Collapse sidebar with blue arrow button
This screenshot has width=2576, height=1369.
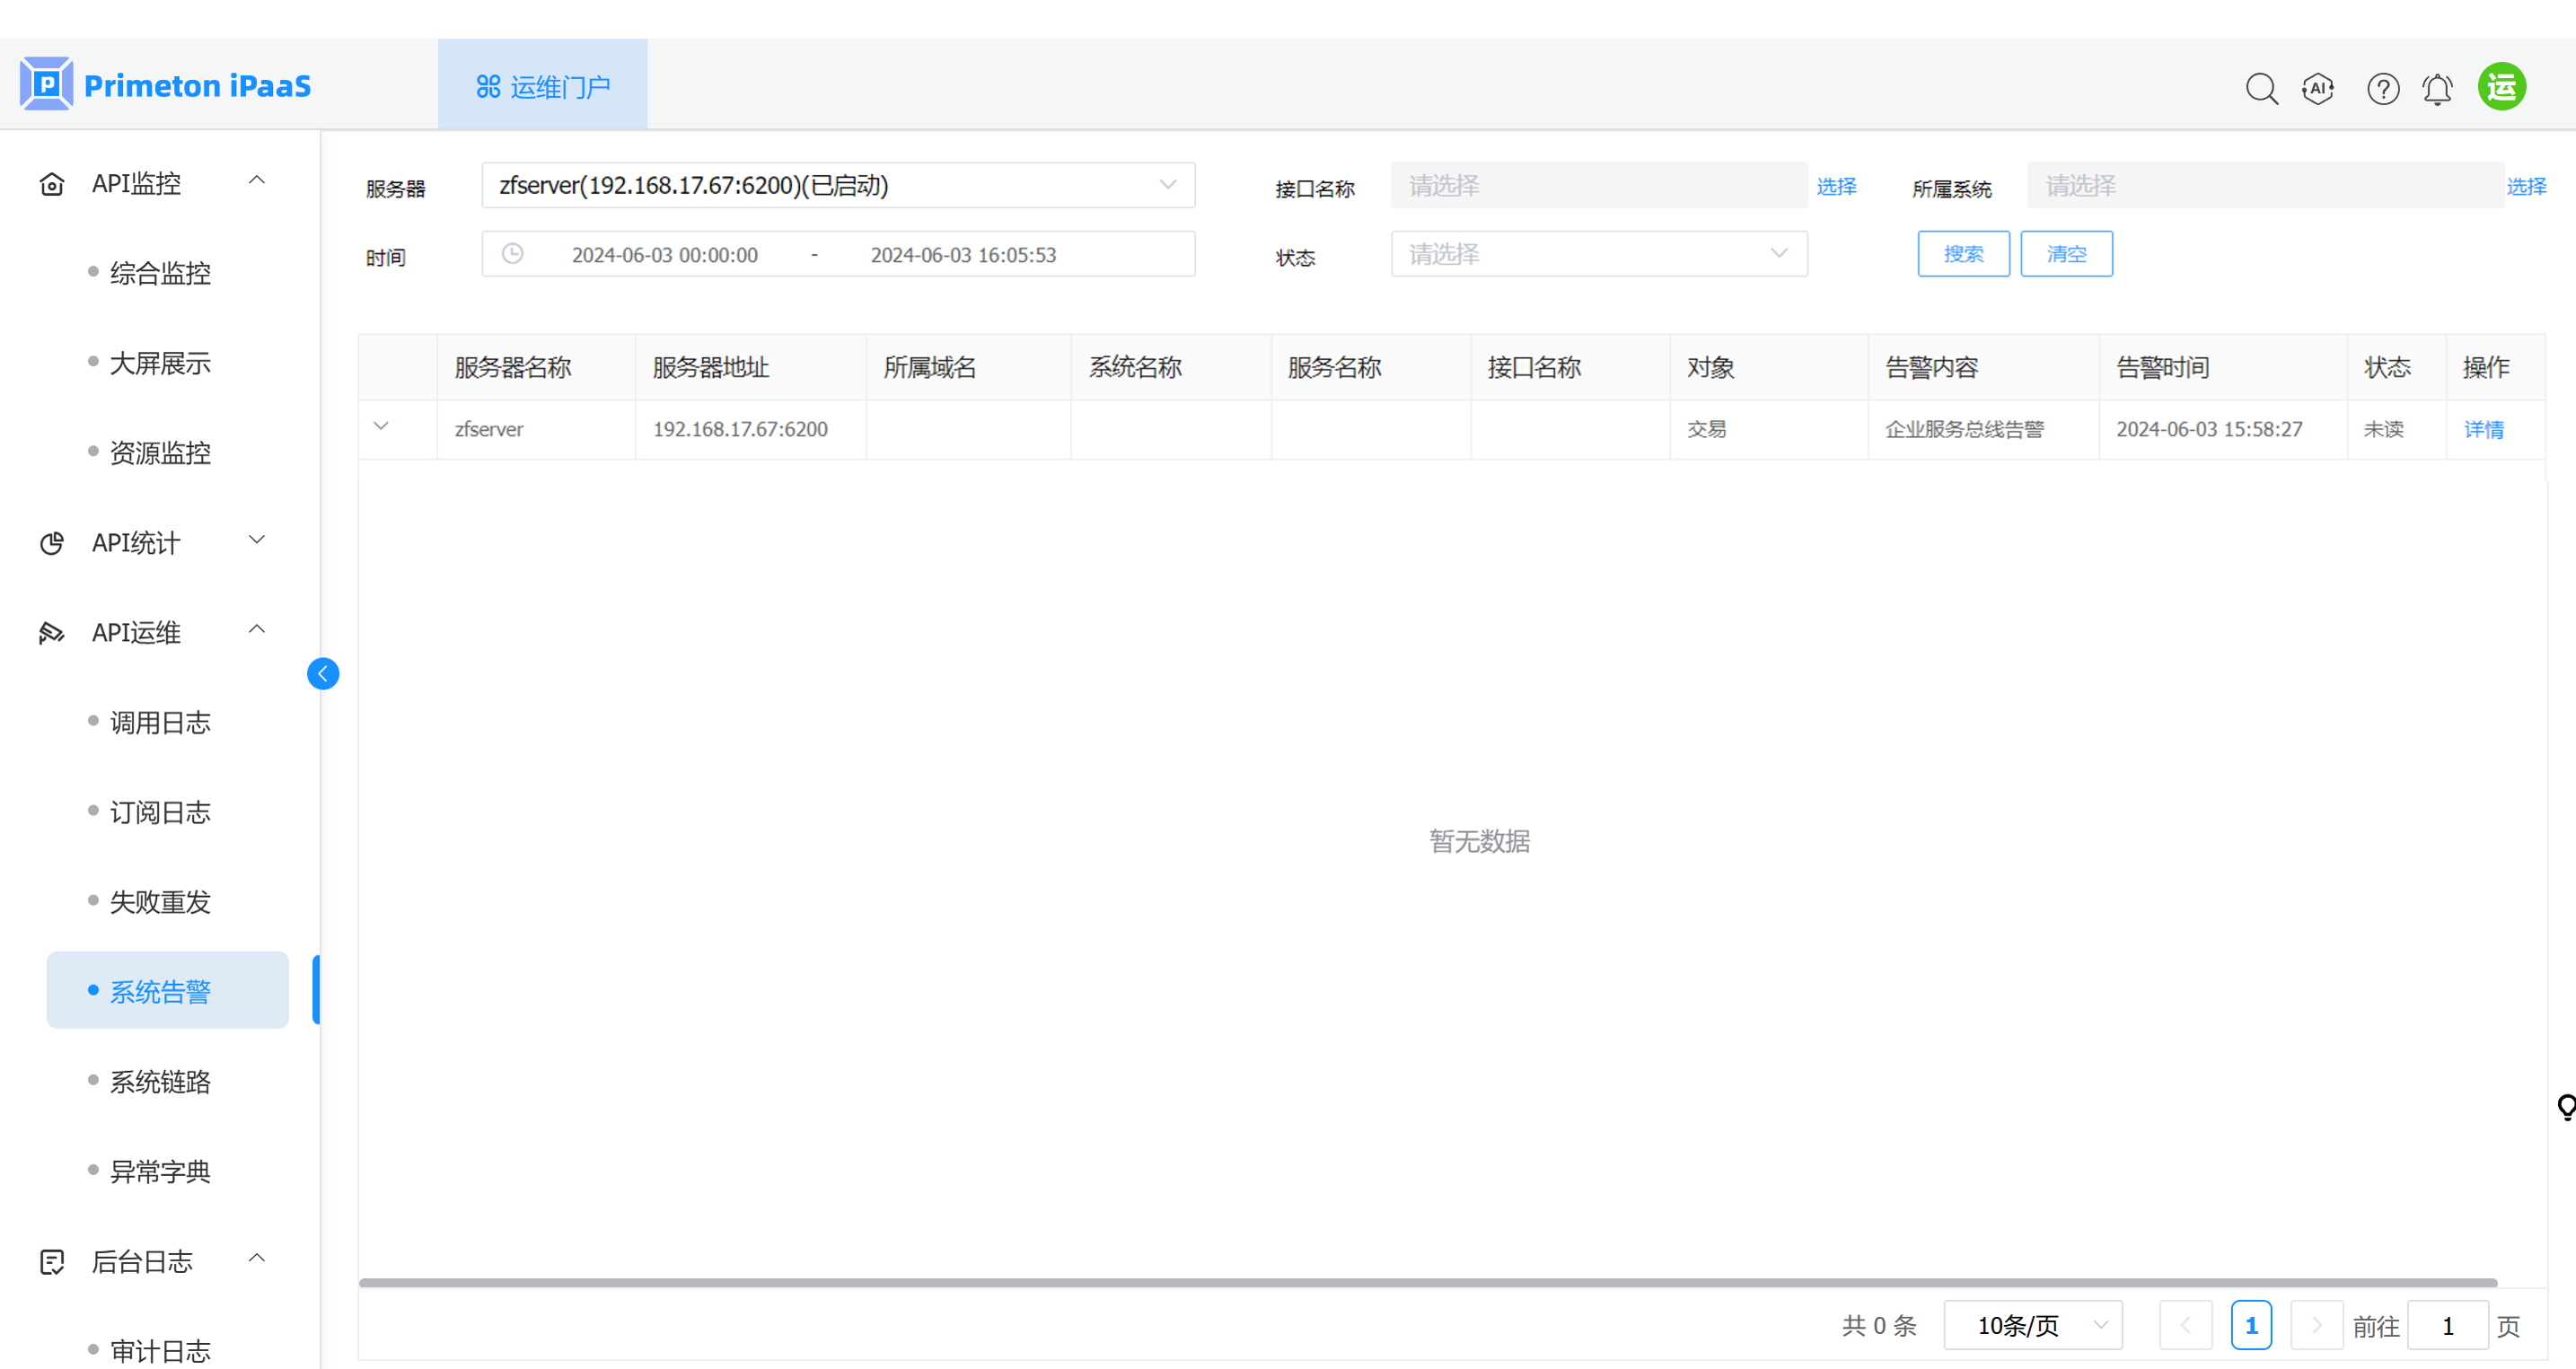pyautogui.click(x=322, y=673)
